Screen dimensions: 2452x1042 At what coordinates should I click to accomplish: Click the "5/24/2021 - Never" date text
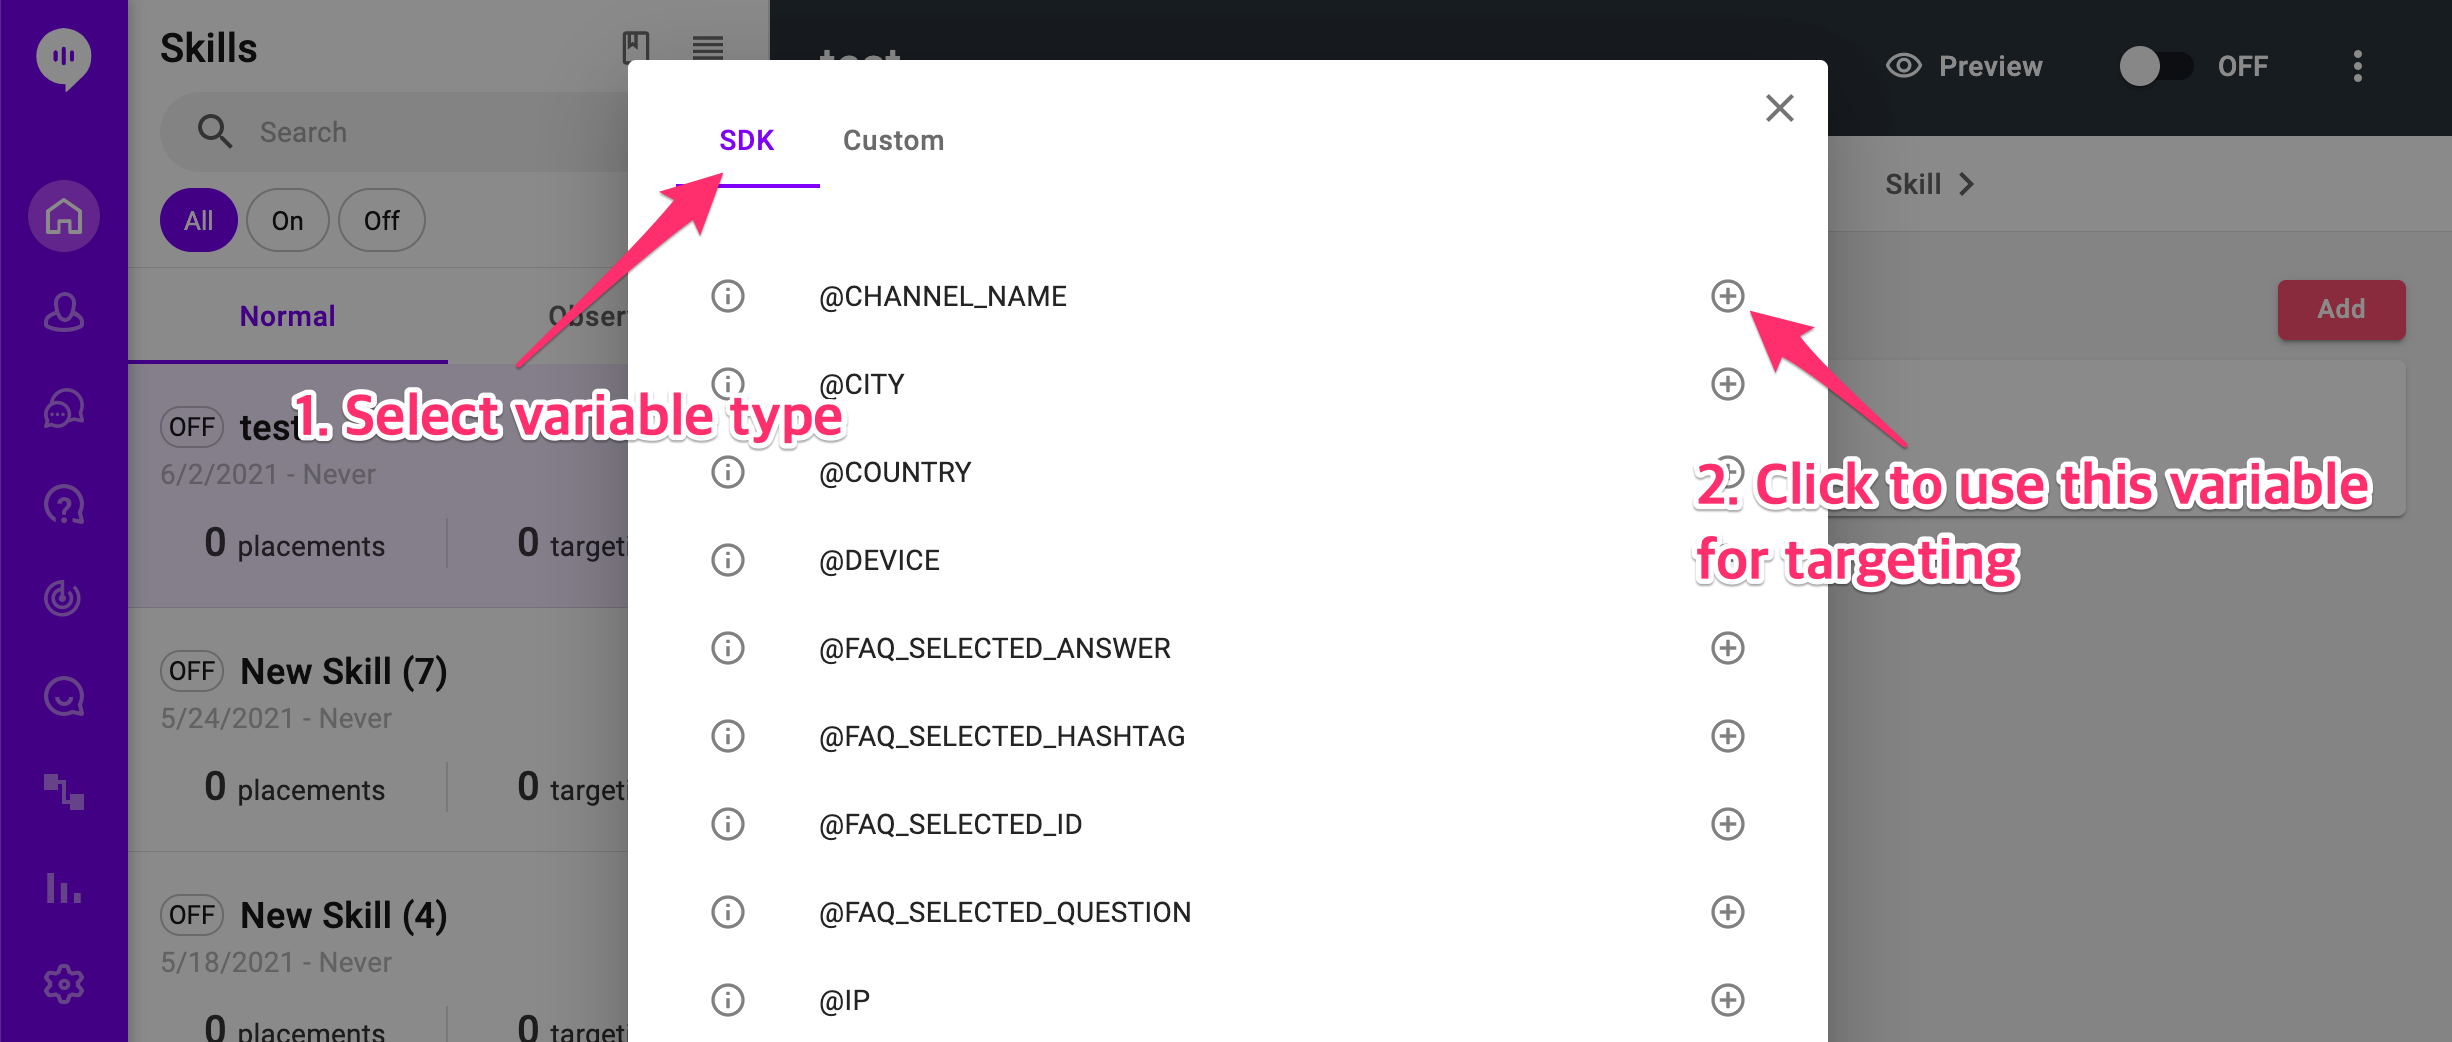[x=276, y=718]
